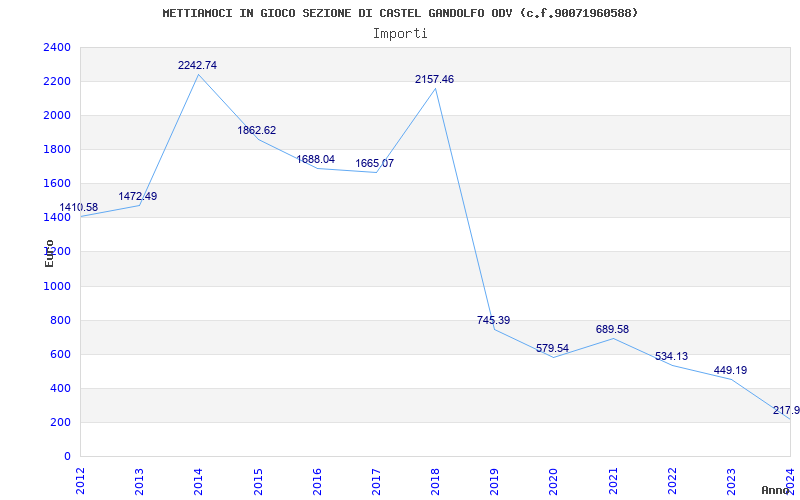Click the 1665.07 value label
This screenshot has height=500, width=800.
(x=374, y=164)
